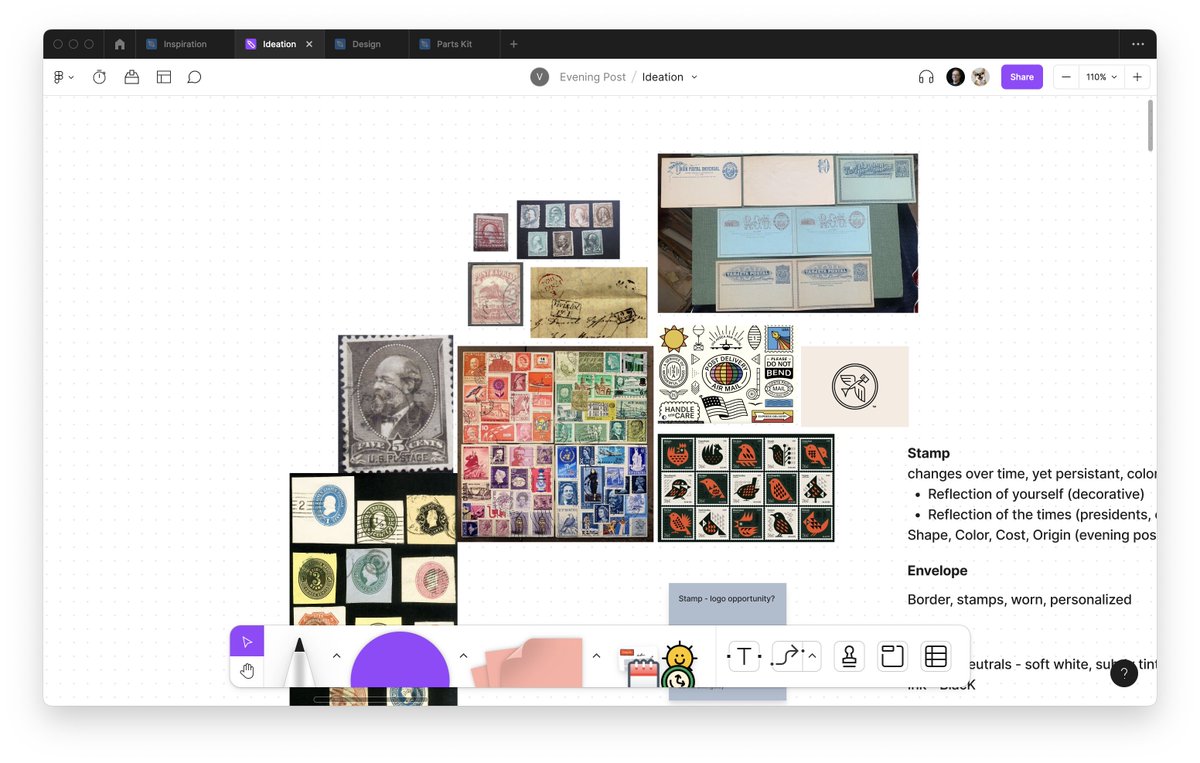Select the Section tool
1200x763 pixels.
[x=891, y=656]
